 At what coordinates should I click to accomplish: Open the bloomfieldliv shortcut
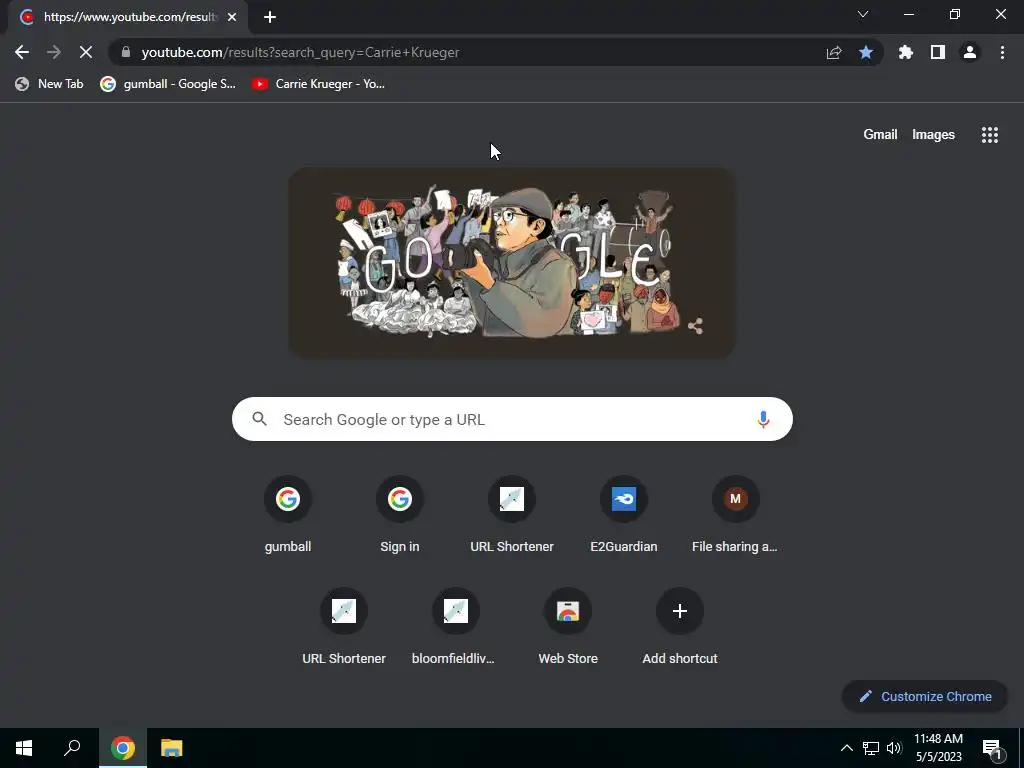456,628
